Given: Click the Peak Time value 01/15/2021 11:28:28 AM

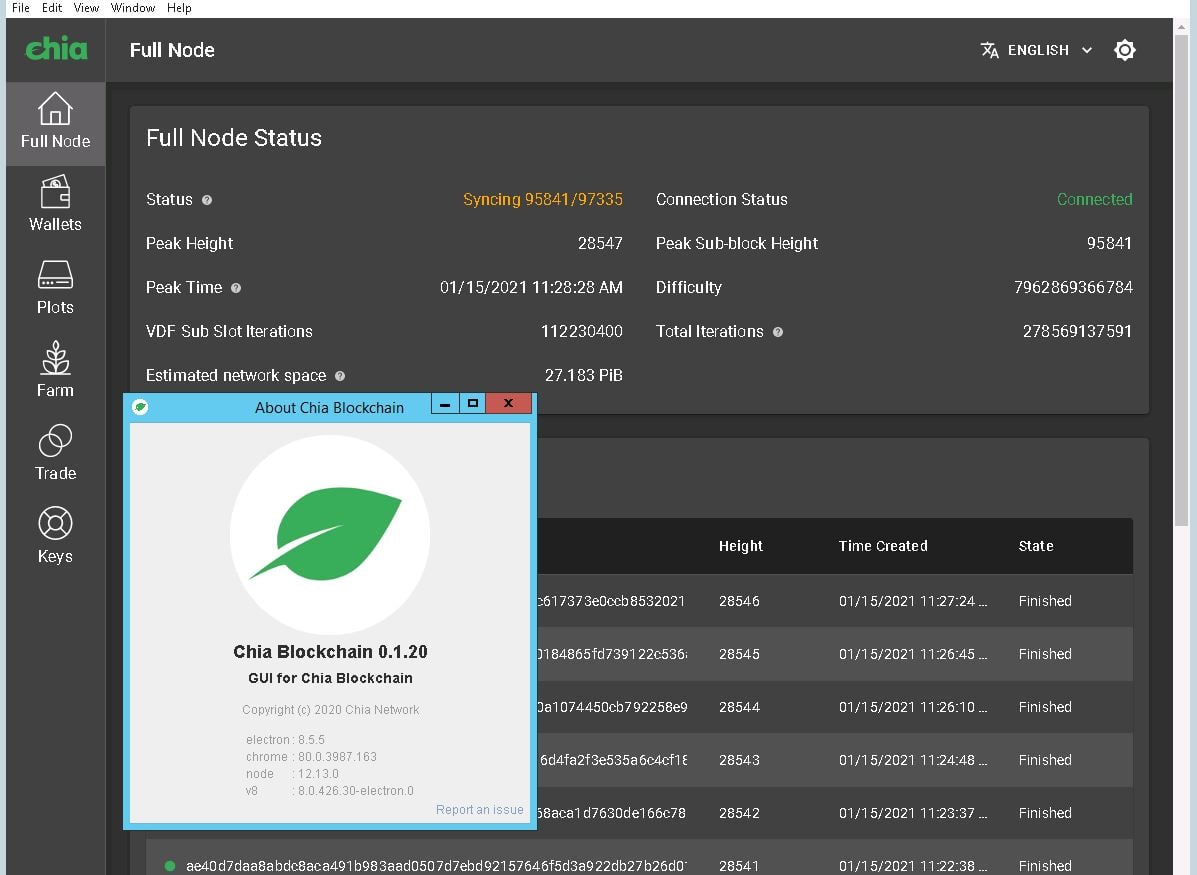Looking at the screenshot, I should pos(531,288).
